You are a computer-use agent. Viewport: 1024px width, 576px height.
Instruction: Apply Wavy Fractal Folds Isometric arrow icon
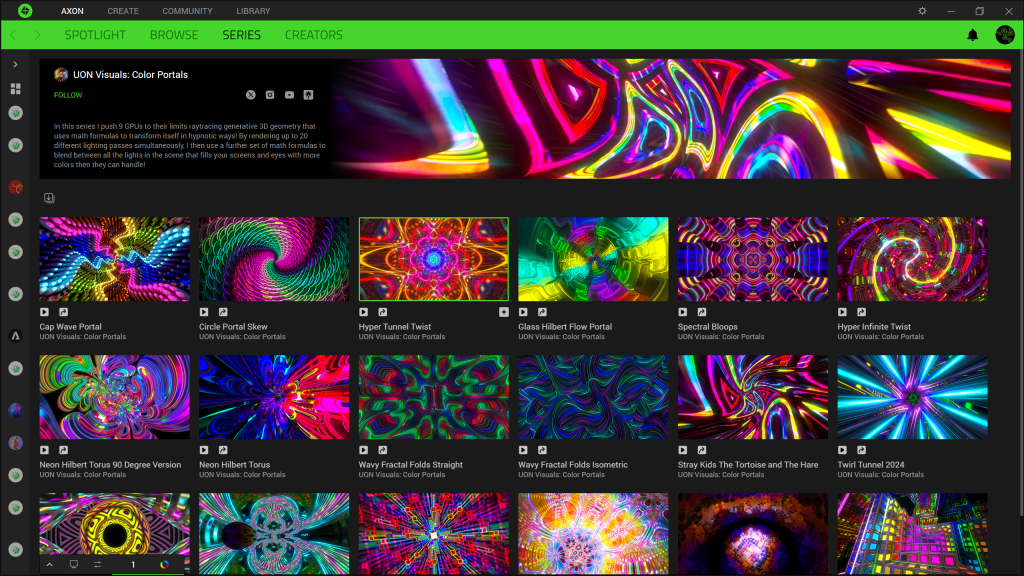click(542, 450)
